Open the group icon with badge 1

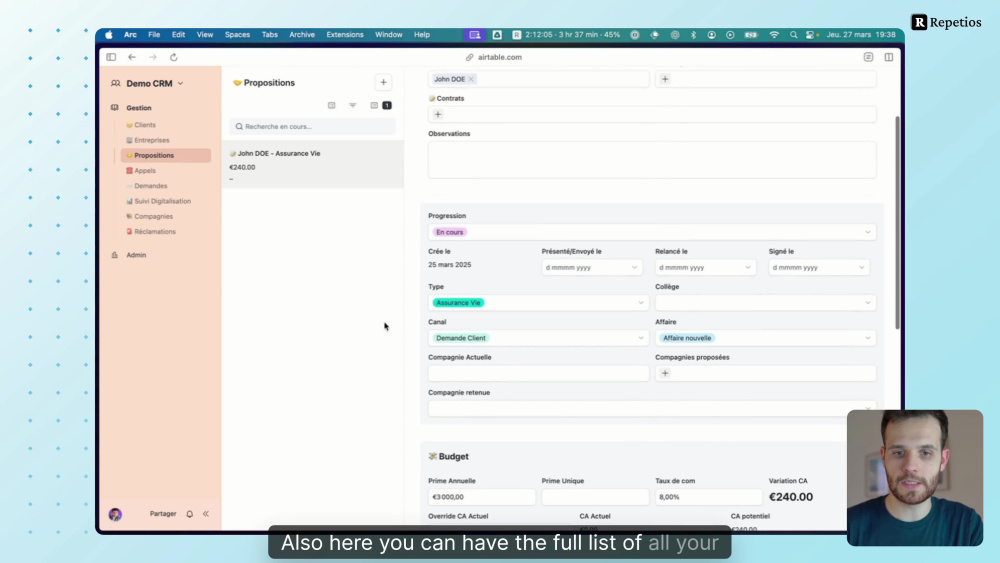click(381, 105)
